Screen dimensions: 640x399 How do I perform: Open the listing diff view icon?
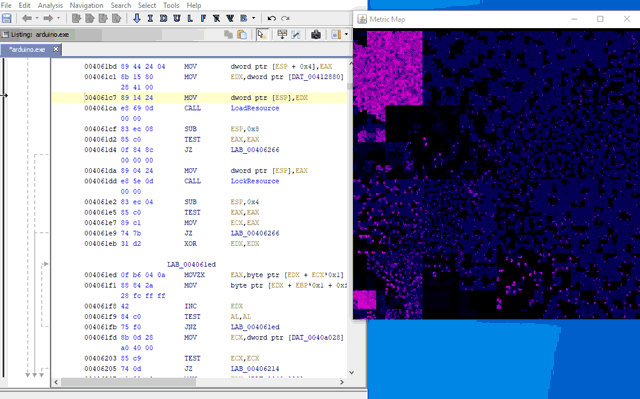[x=296, y=35]
